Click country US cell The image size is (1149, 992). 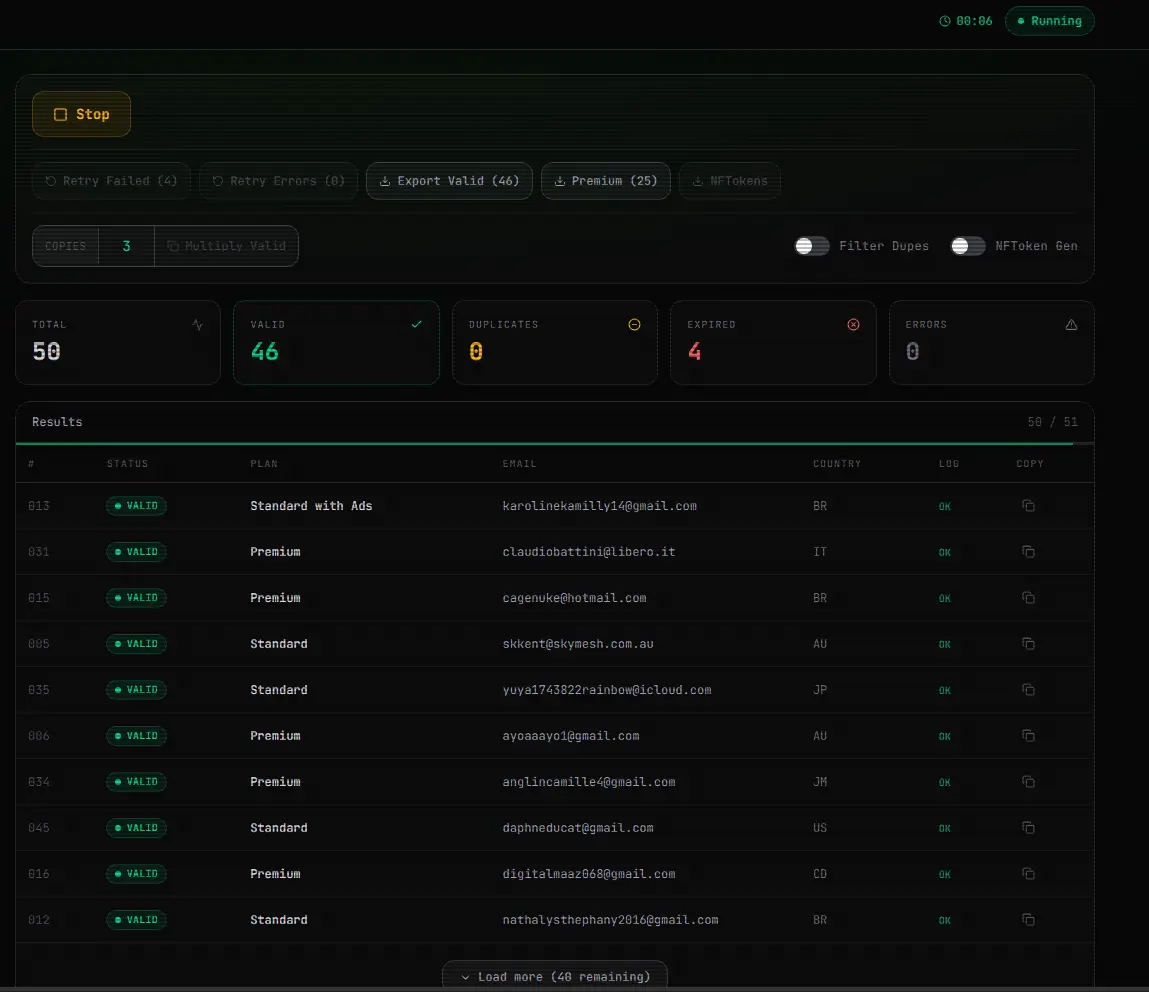click(x=820, y=828)
